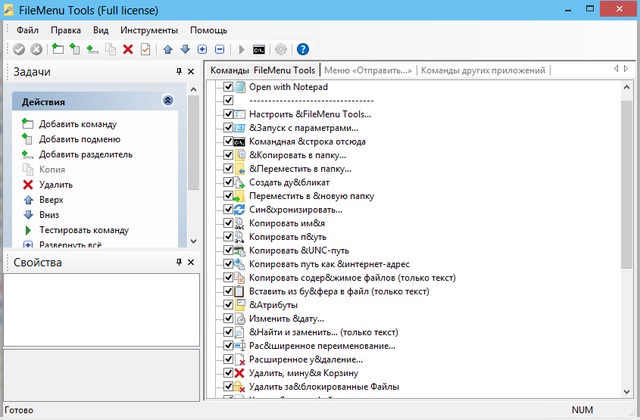The image size is (640, 420).
Task: Click the command prompt toolbar icon
Action: point(259,49)
